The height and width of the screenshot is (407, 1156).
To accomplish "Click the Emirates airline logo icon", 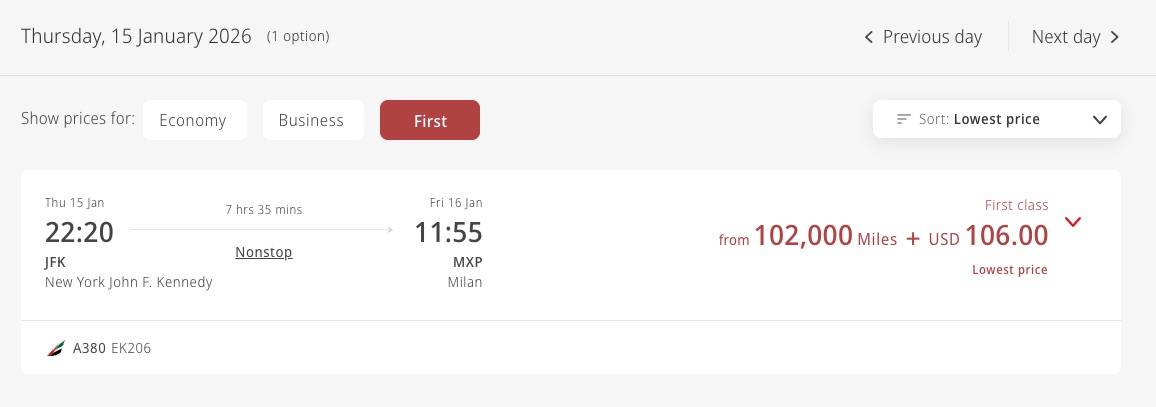I will point(55,349).
